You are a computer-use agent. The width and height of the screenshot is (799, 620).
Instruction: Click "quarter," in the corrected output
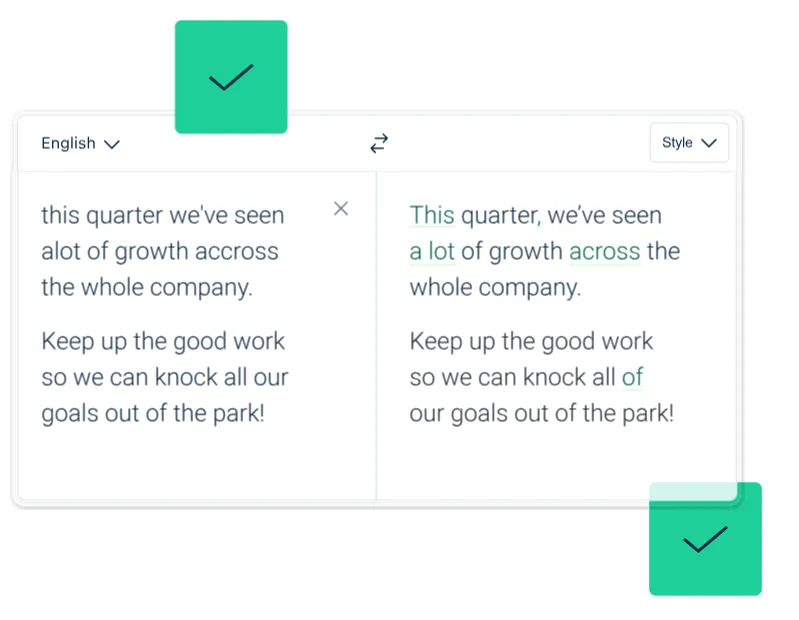coord(501,215)
